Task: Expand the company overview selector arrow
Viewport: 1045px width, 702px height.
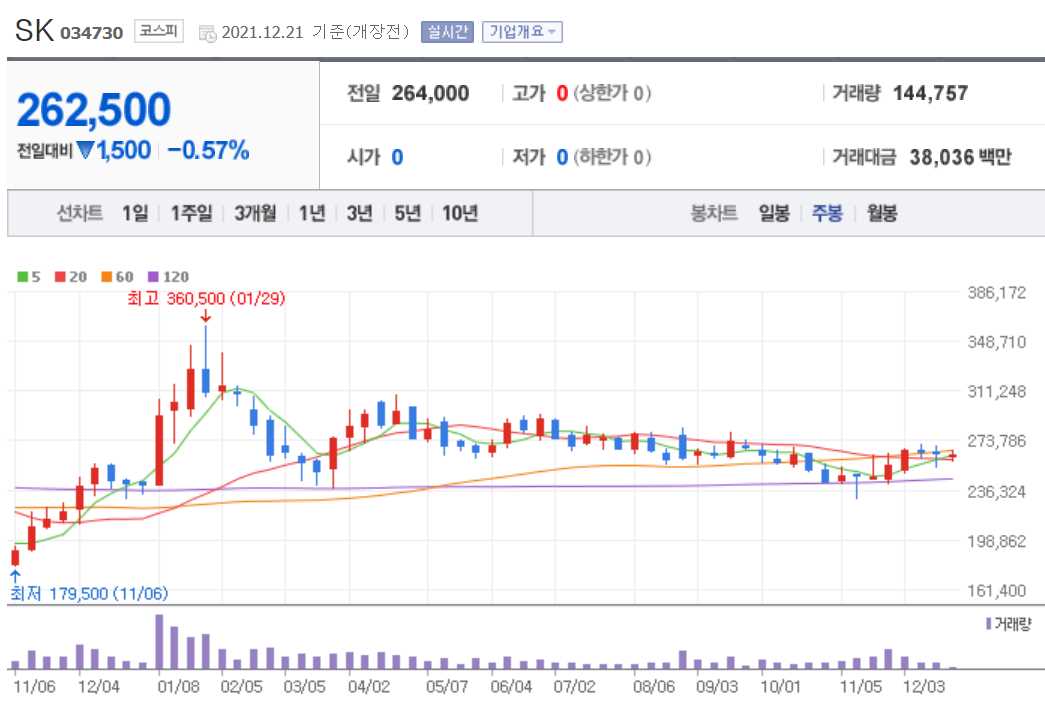Action: coord(553,31)
